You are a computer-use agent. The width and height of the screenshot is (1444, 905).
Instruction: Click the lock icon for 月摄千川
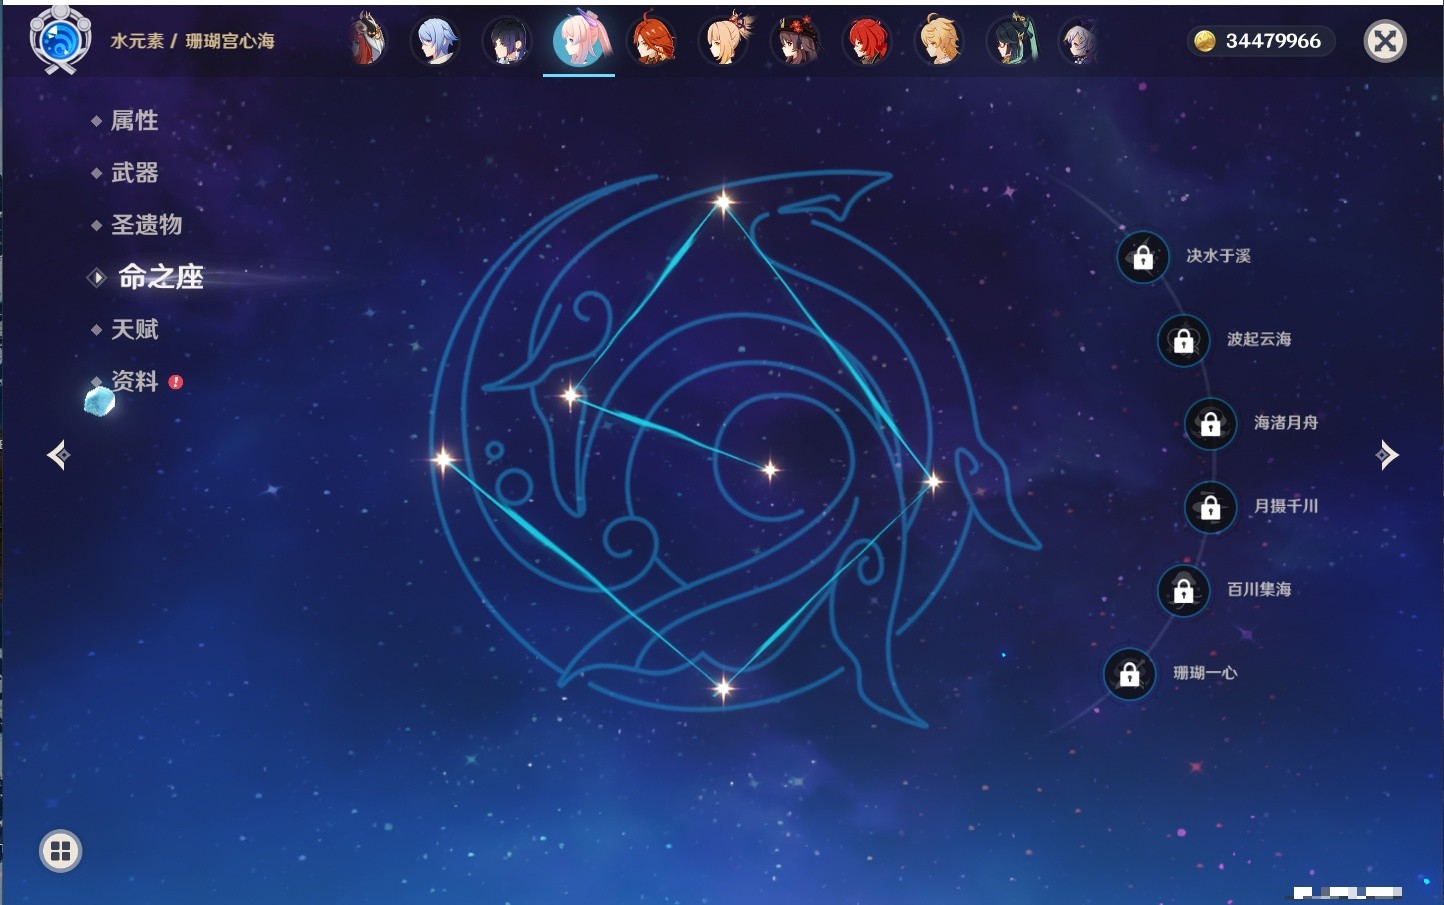pyautogui.click(x=1210, y=507)
